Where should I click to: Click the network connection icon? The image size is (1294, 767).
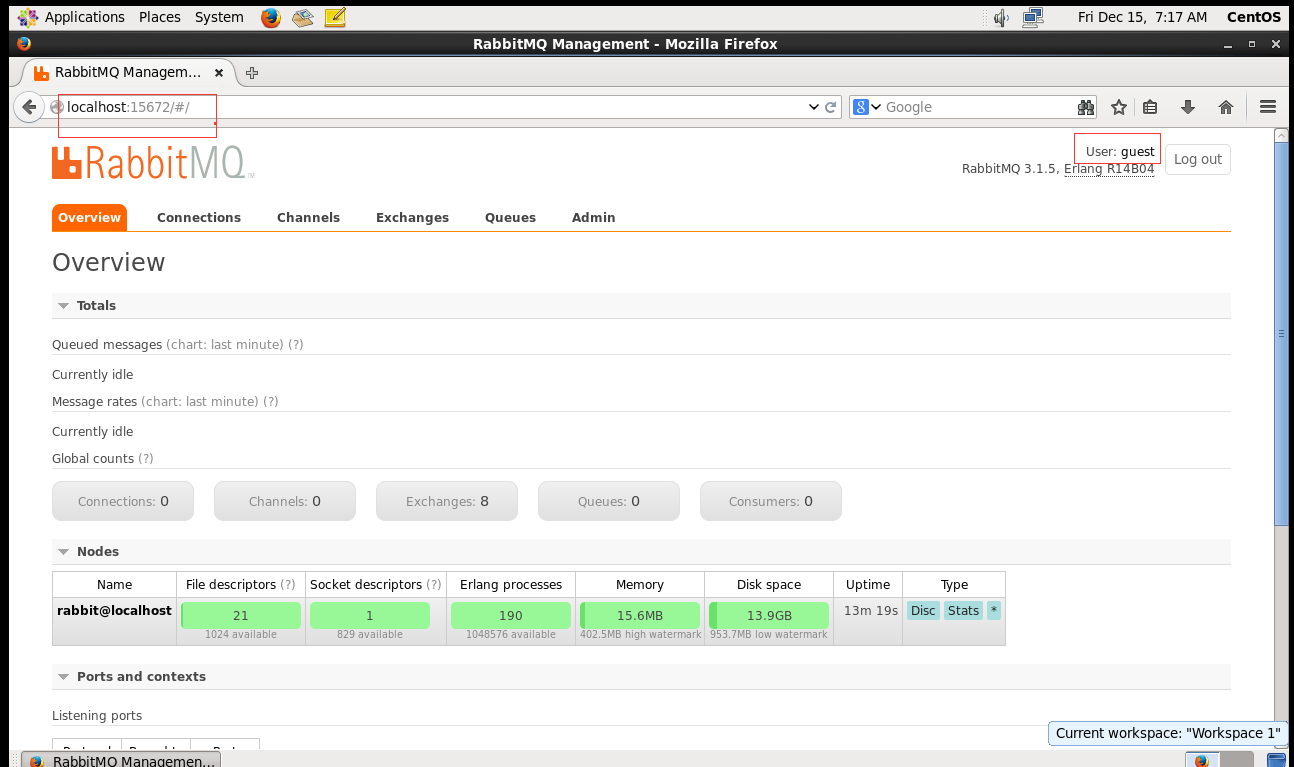1033,17
